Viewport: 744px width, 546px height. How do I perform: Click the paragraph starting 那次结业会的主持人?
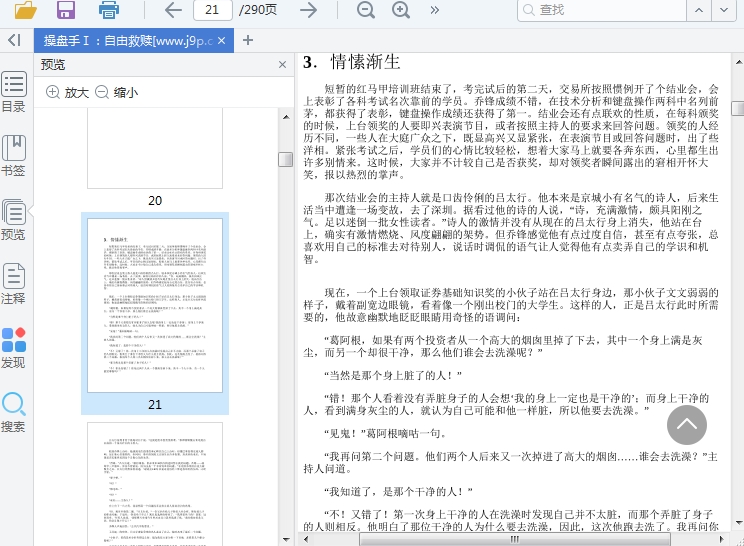tap(511, 229)
